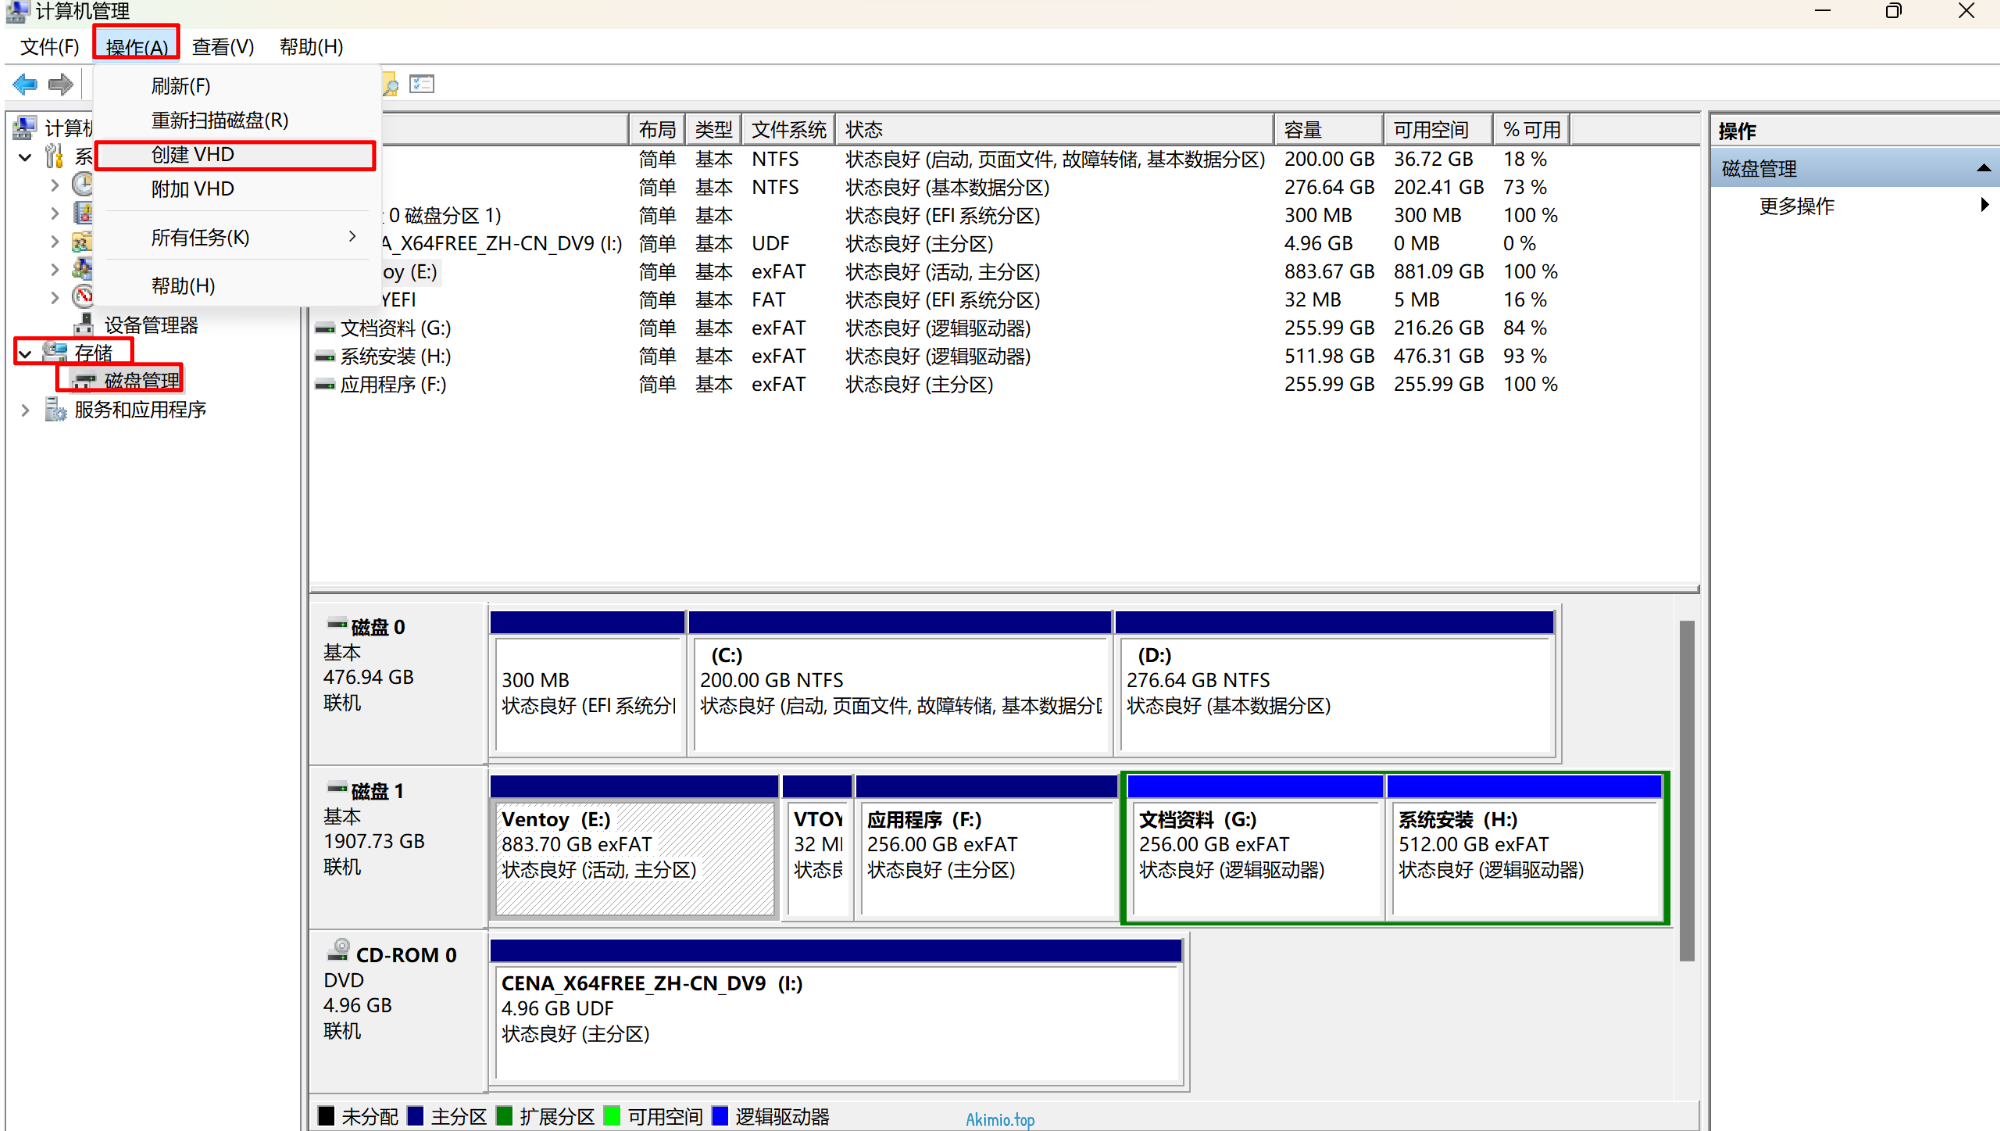Screen dimensions: 2000x1131
Task: Click 更多操作 in the actions pane
Action: (1796, 206)
